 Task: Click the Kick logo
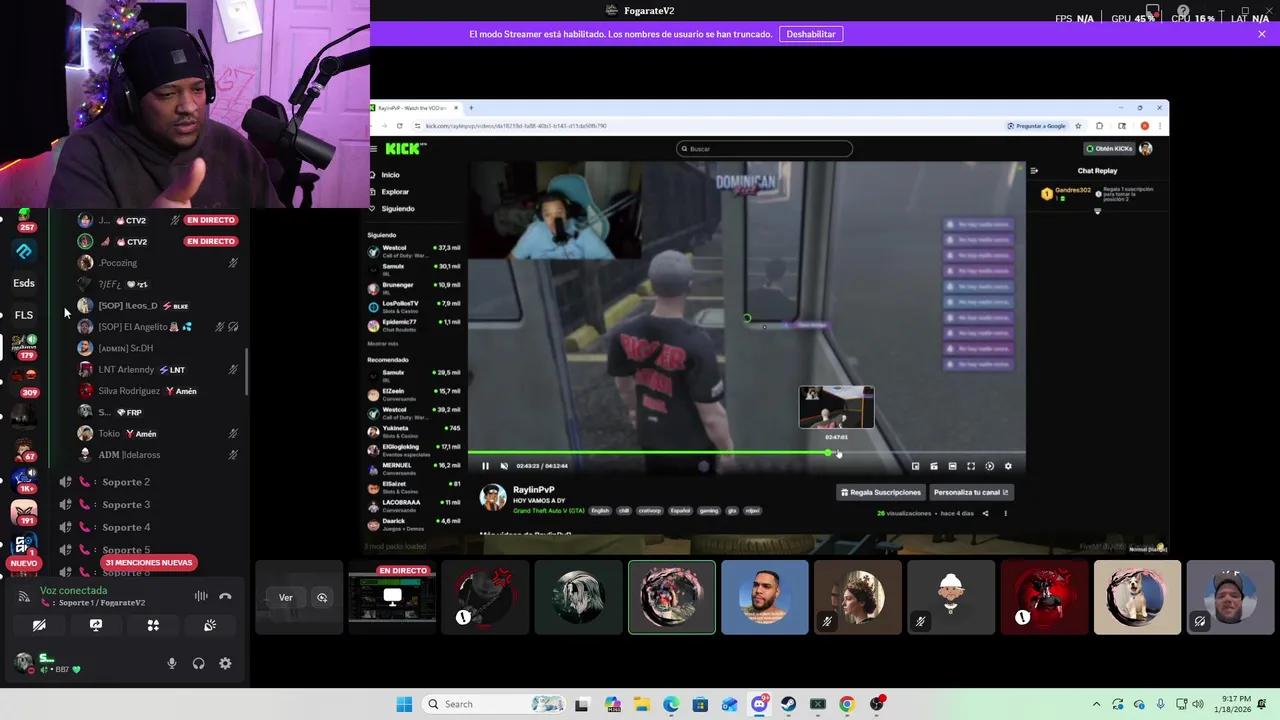click(x=405, y=149)
